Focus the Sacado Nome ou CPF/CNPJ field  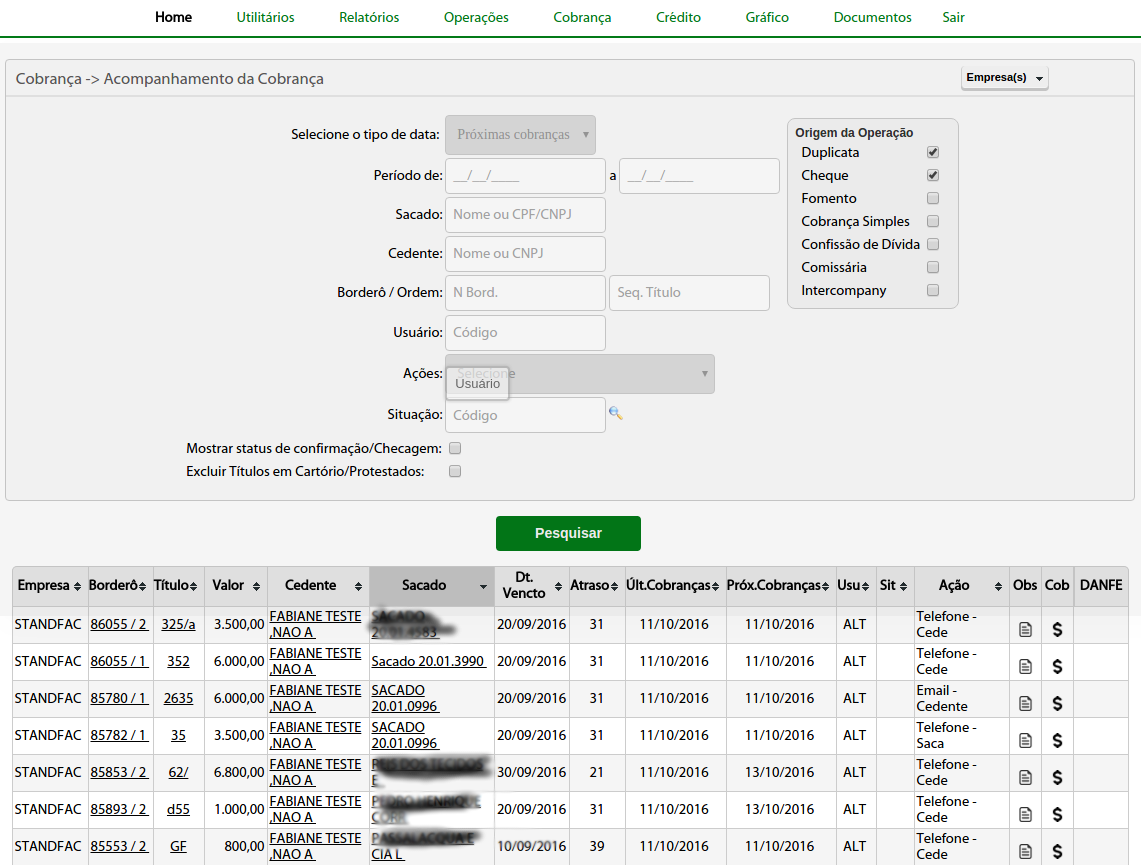tap(525, 215)
